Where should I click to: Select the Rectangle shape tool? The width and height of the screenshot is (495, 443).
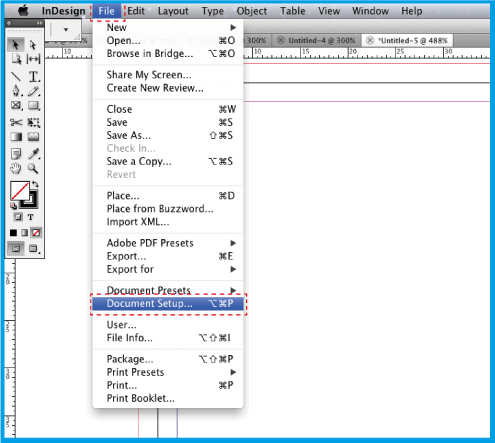coord(33,106)
